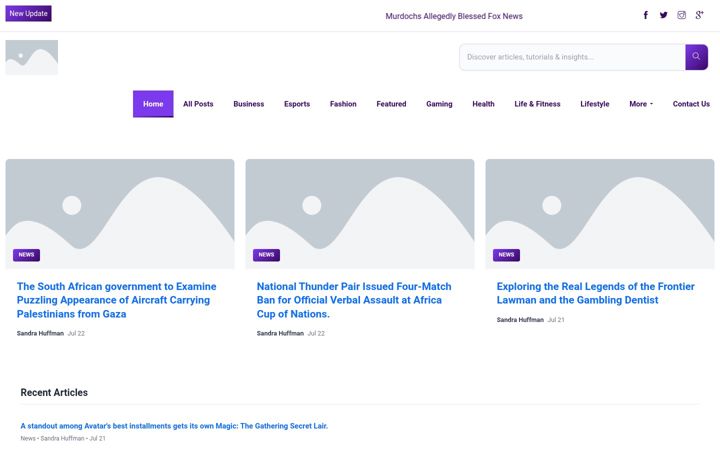Viewport: 720px width, 450px height.
Task: Open Exploring the Real Legends of the Frontier title
Action: click(596, 293)
